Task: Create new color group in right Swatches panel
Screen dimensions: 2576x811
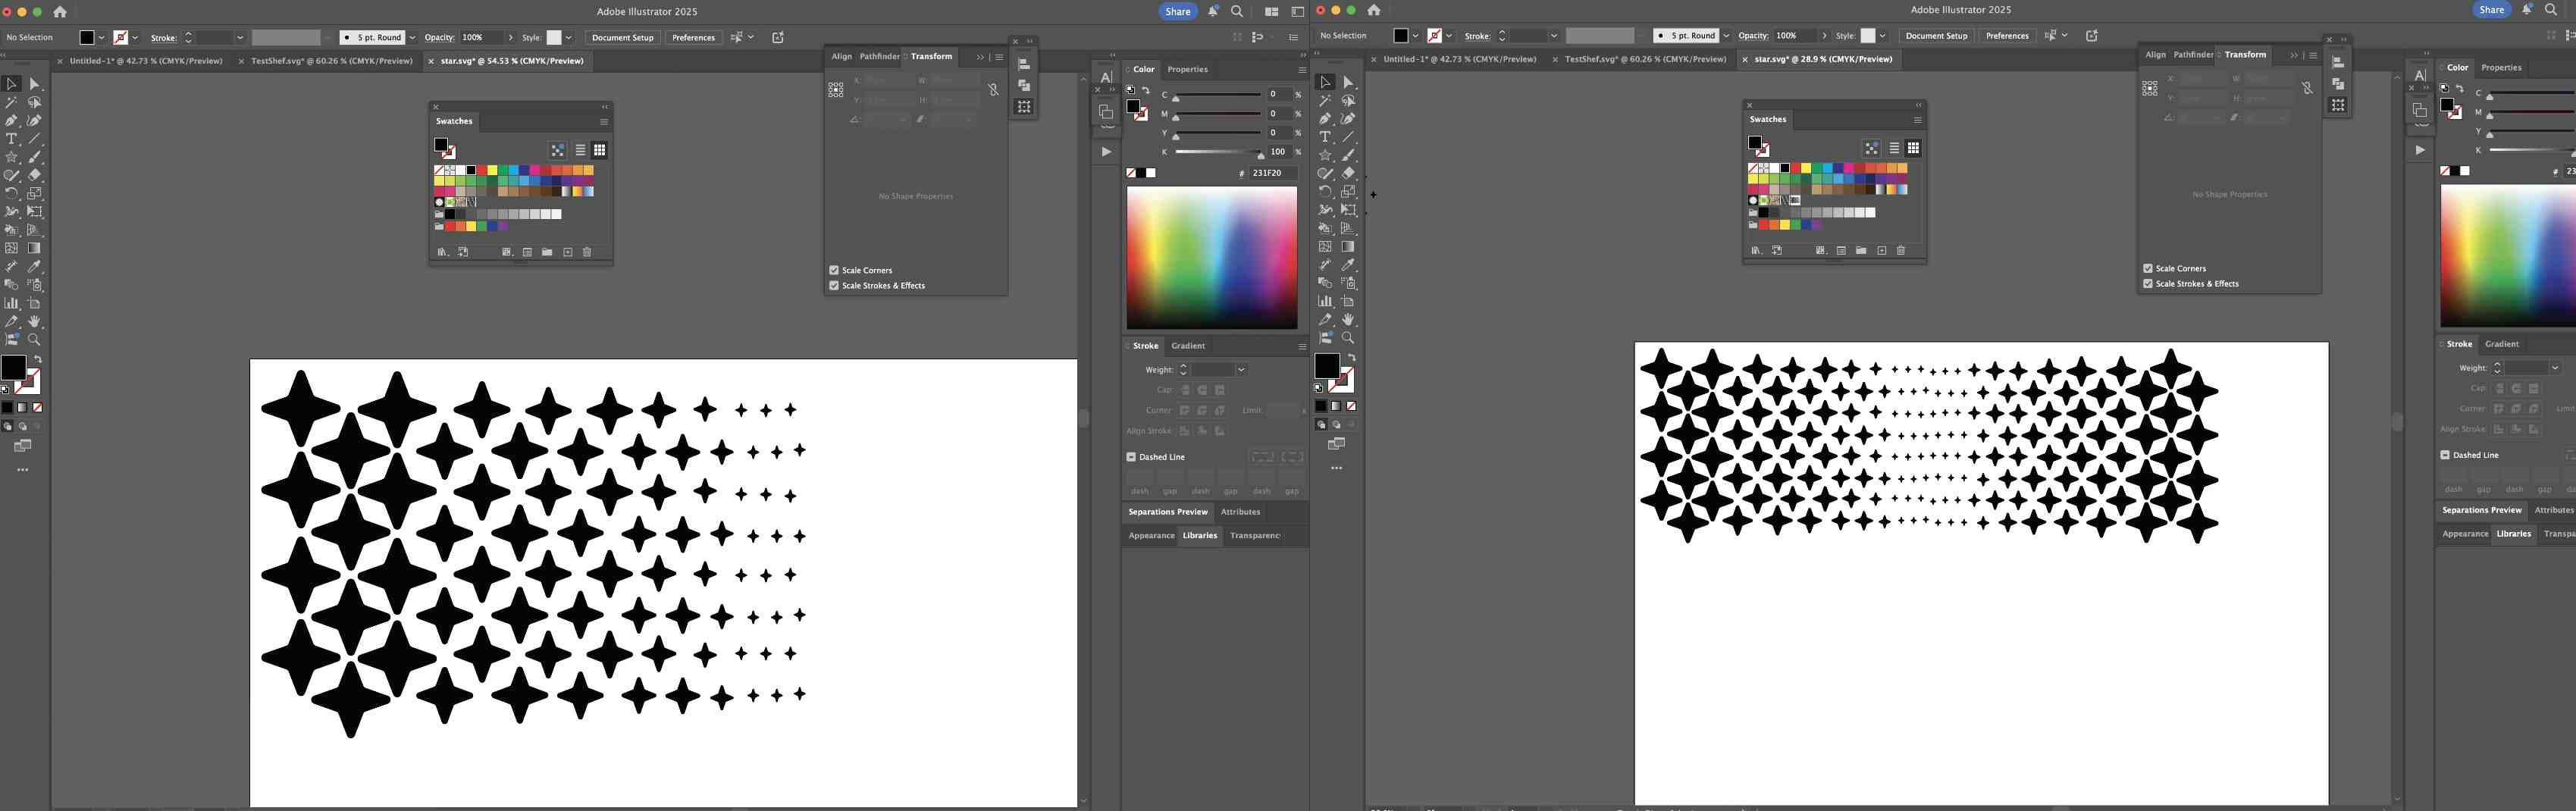Action: 1861,250
